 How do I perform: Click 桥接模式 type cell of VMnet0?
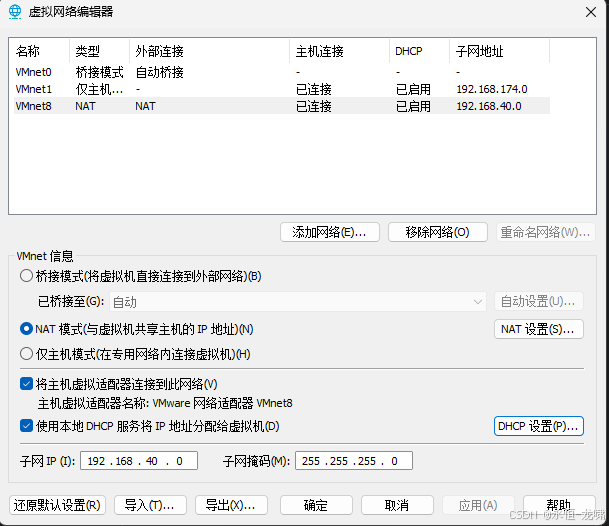(x=99, y=72)
